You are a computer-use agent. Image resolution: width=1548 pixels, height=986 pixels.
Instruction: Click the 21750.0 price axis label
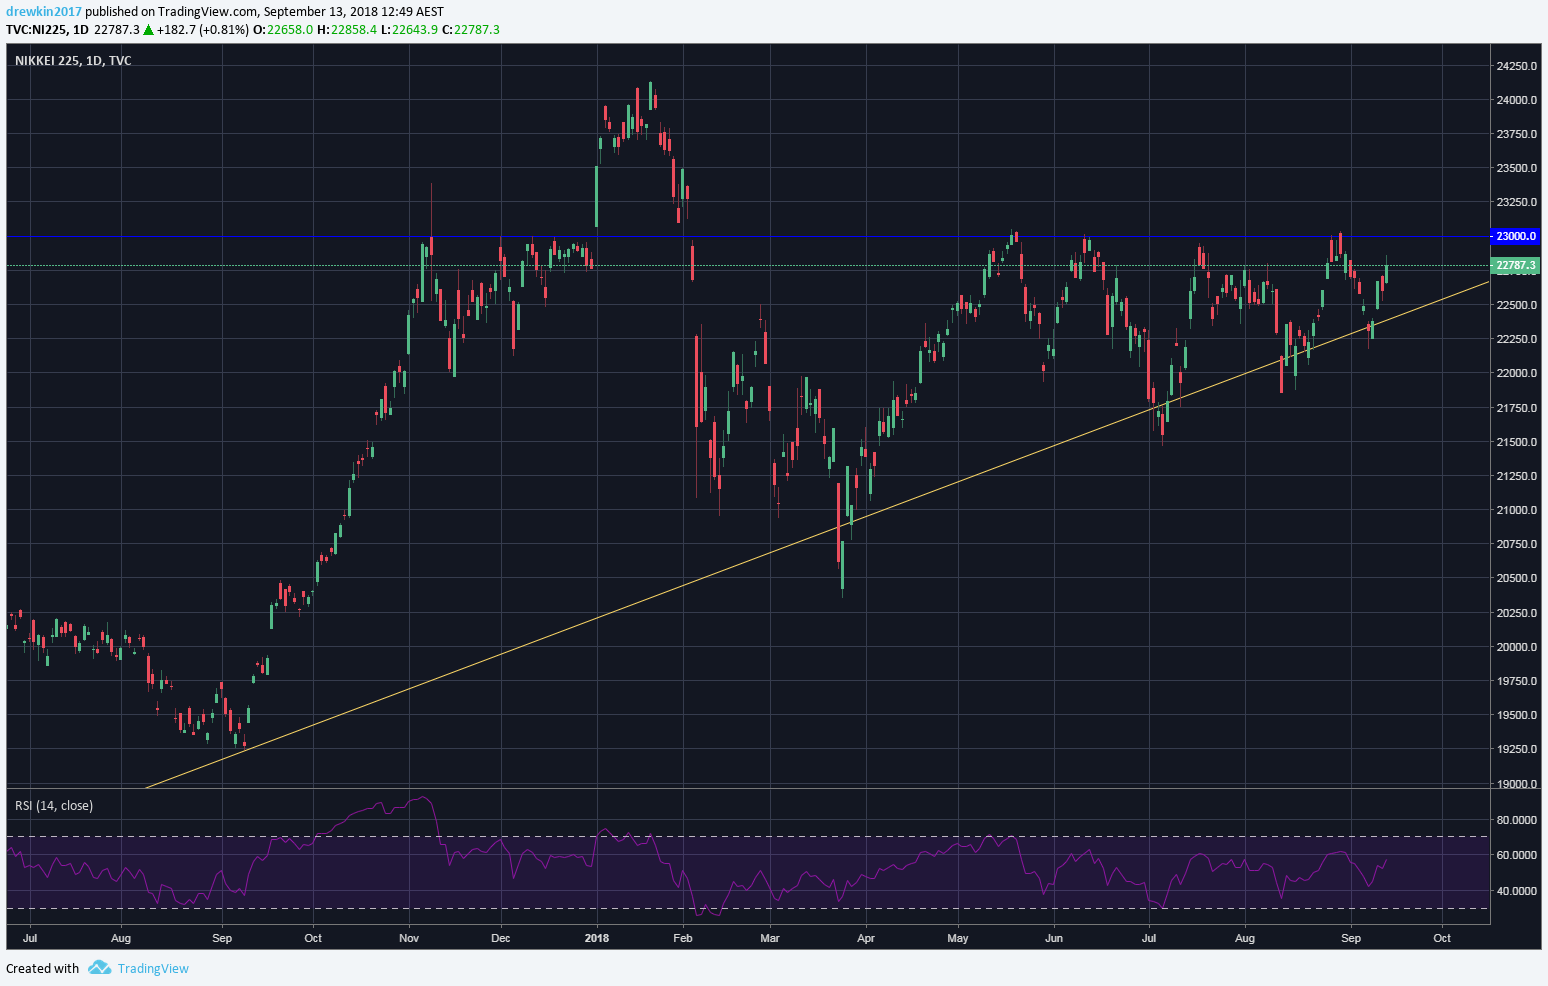coord(1517,408)
